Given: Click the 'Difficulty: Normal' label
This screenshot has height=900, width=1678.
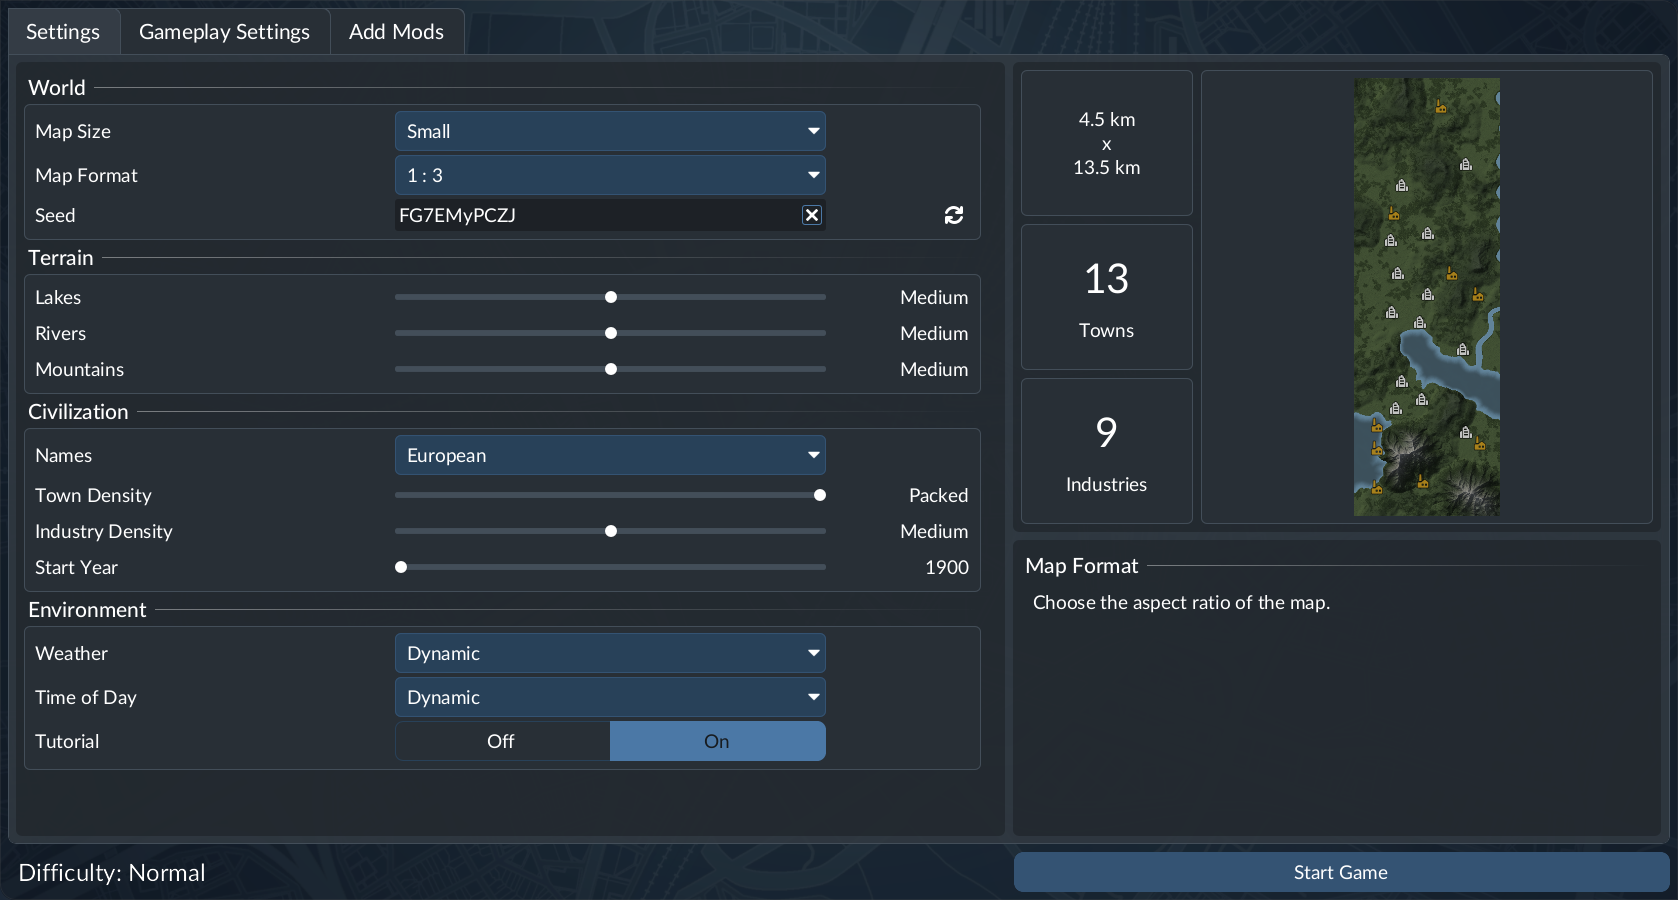Looking at the screenshot, I should [112, 873].
